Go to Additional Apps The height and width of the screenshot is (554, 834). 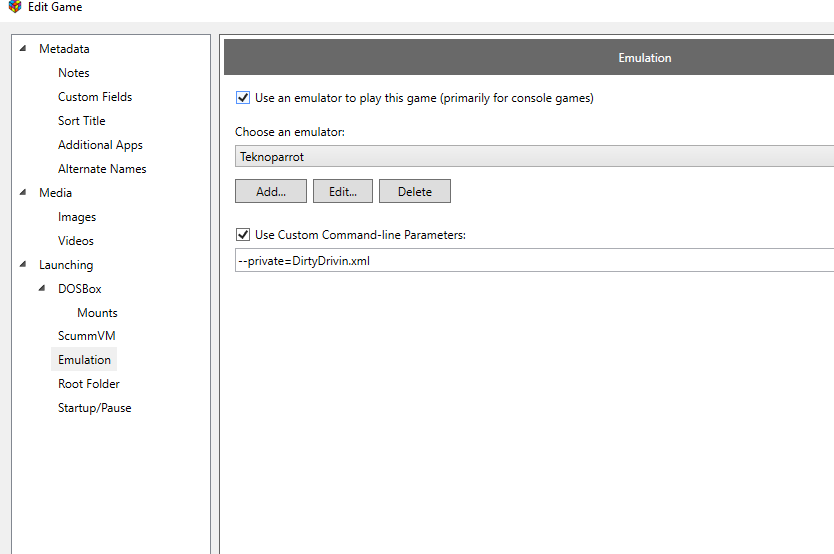(100, 145)
